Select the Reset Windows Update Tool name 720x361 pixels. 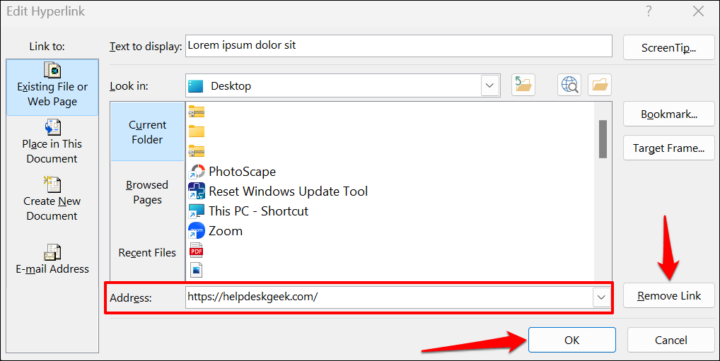288,191
